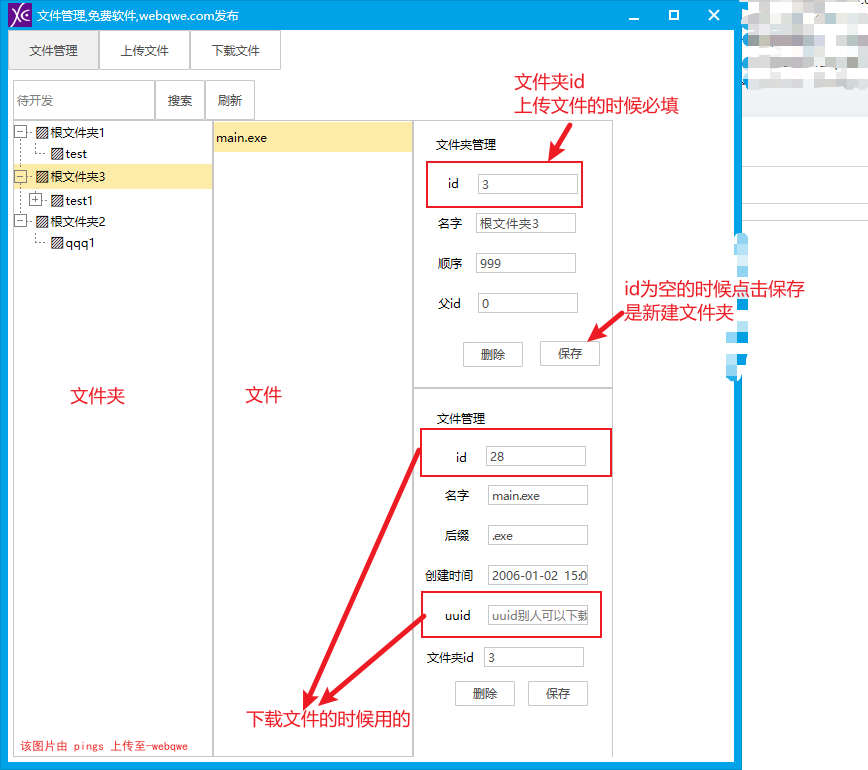Click 删除 in the 文件管理 section

click(485, 693)
